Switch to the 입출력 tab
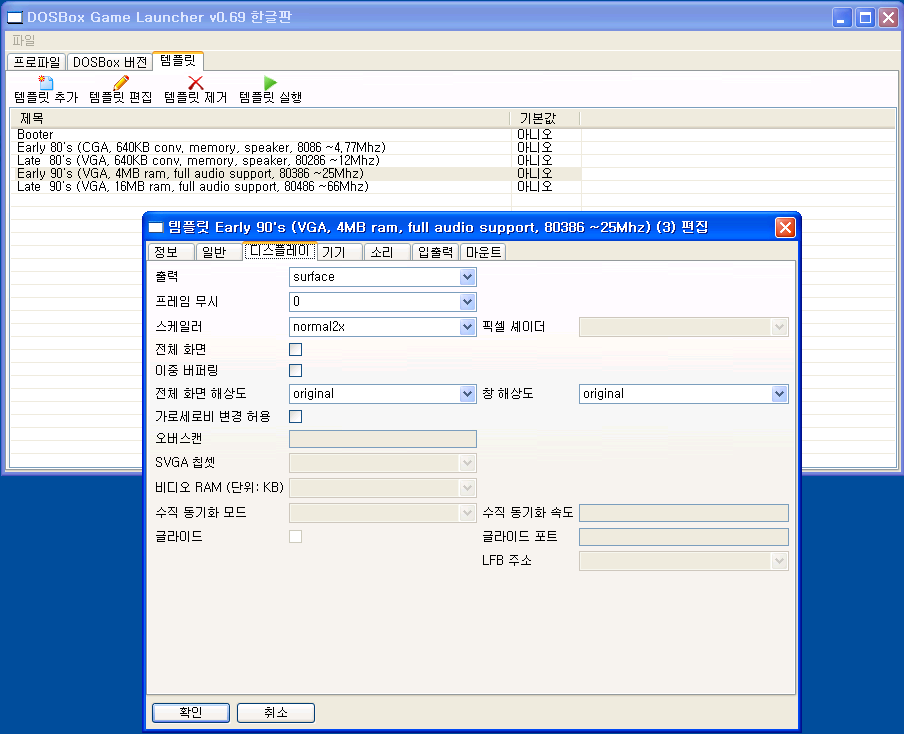Screen dimensions: 904x734 [x=435, y=252]
